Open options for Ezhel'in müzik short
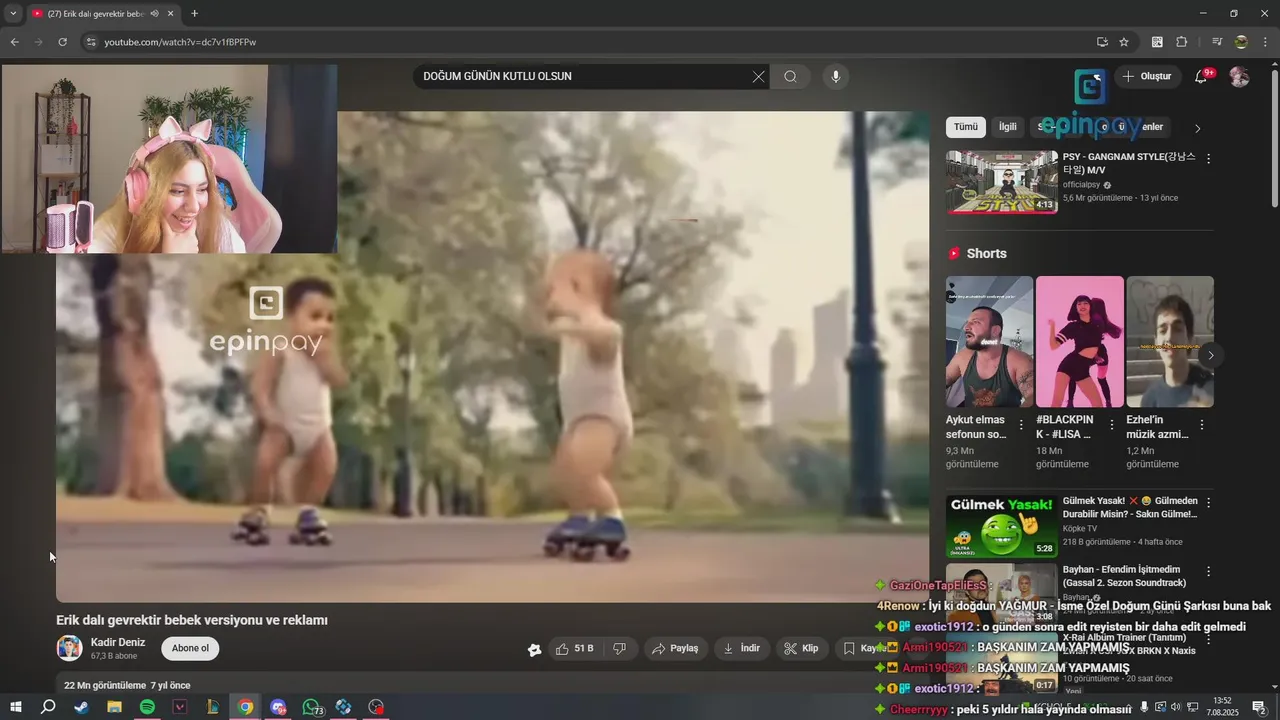1280x720 pixels. (1201, 425)
